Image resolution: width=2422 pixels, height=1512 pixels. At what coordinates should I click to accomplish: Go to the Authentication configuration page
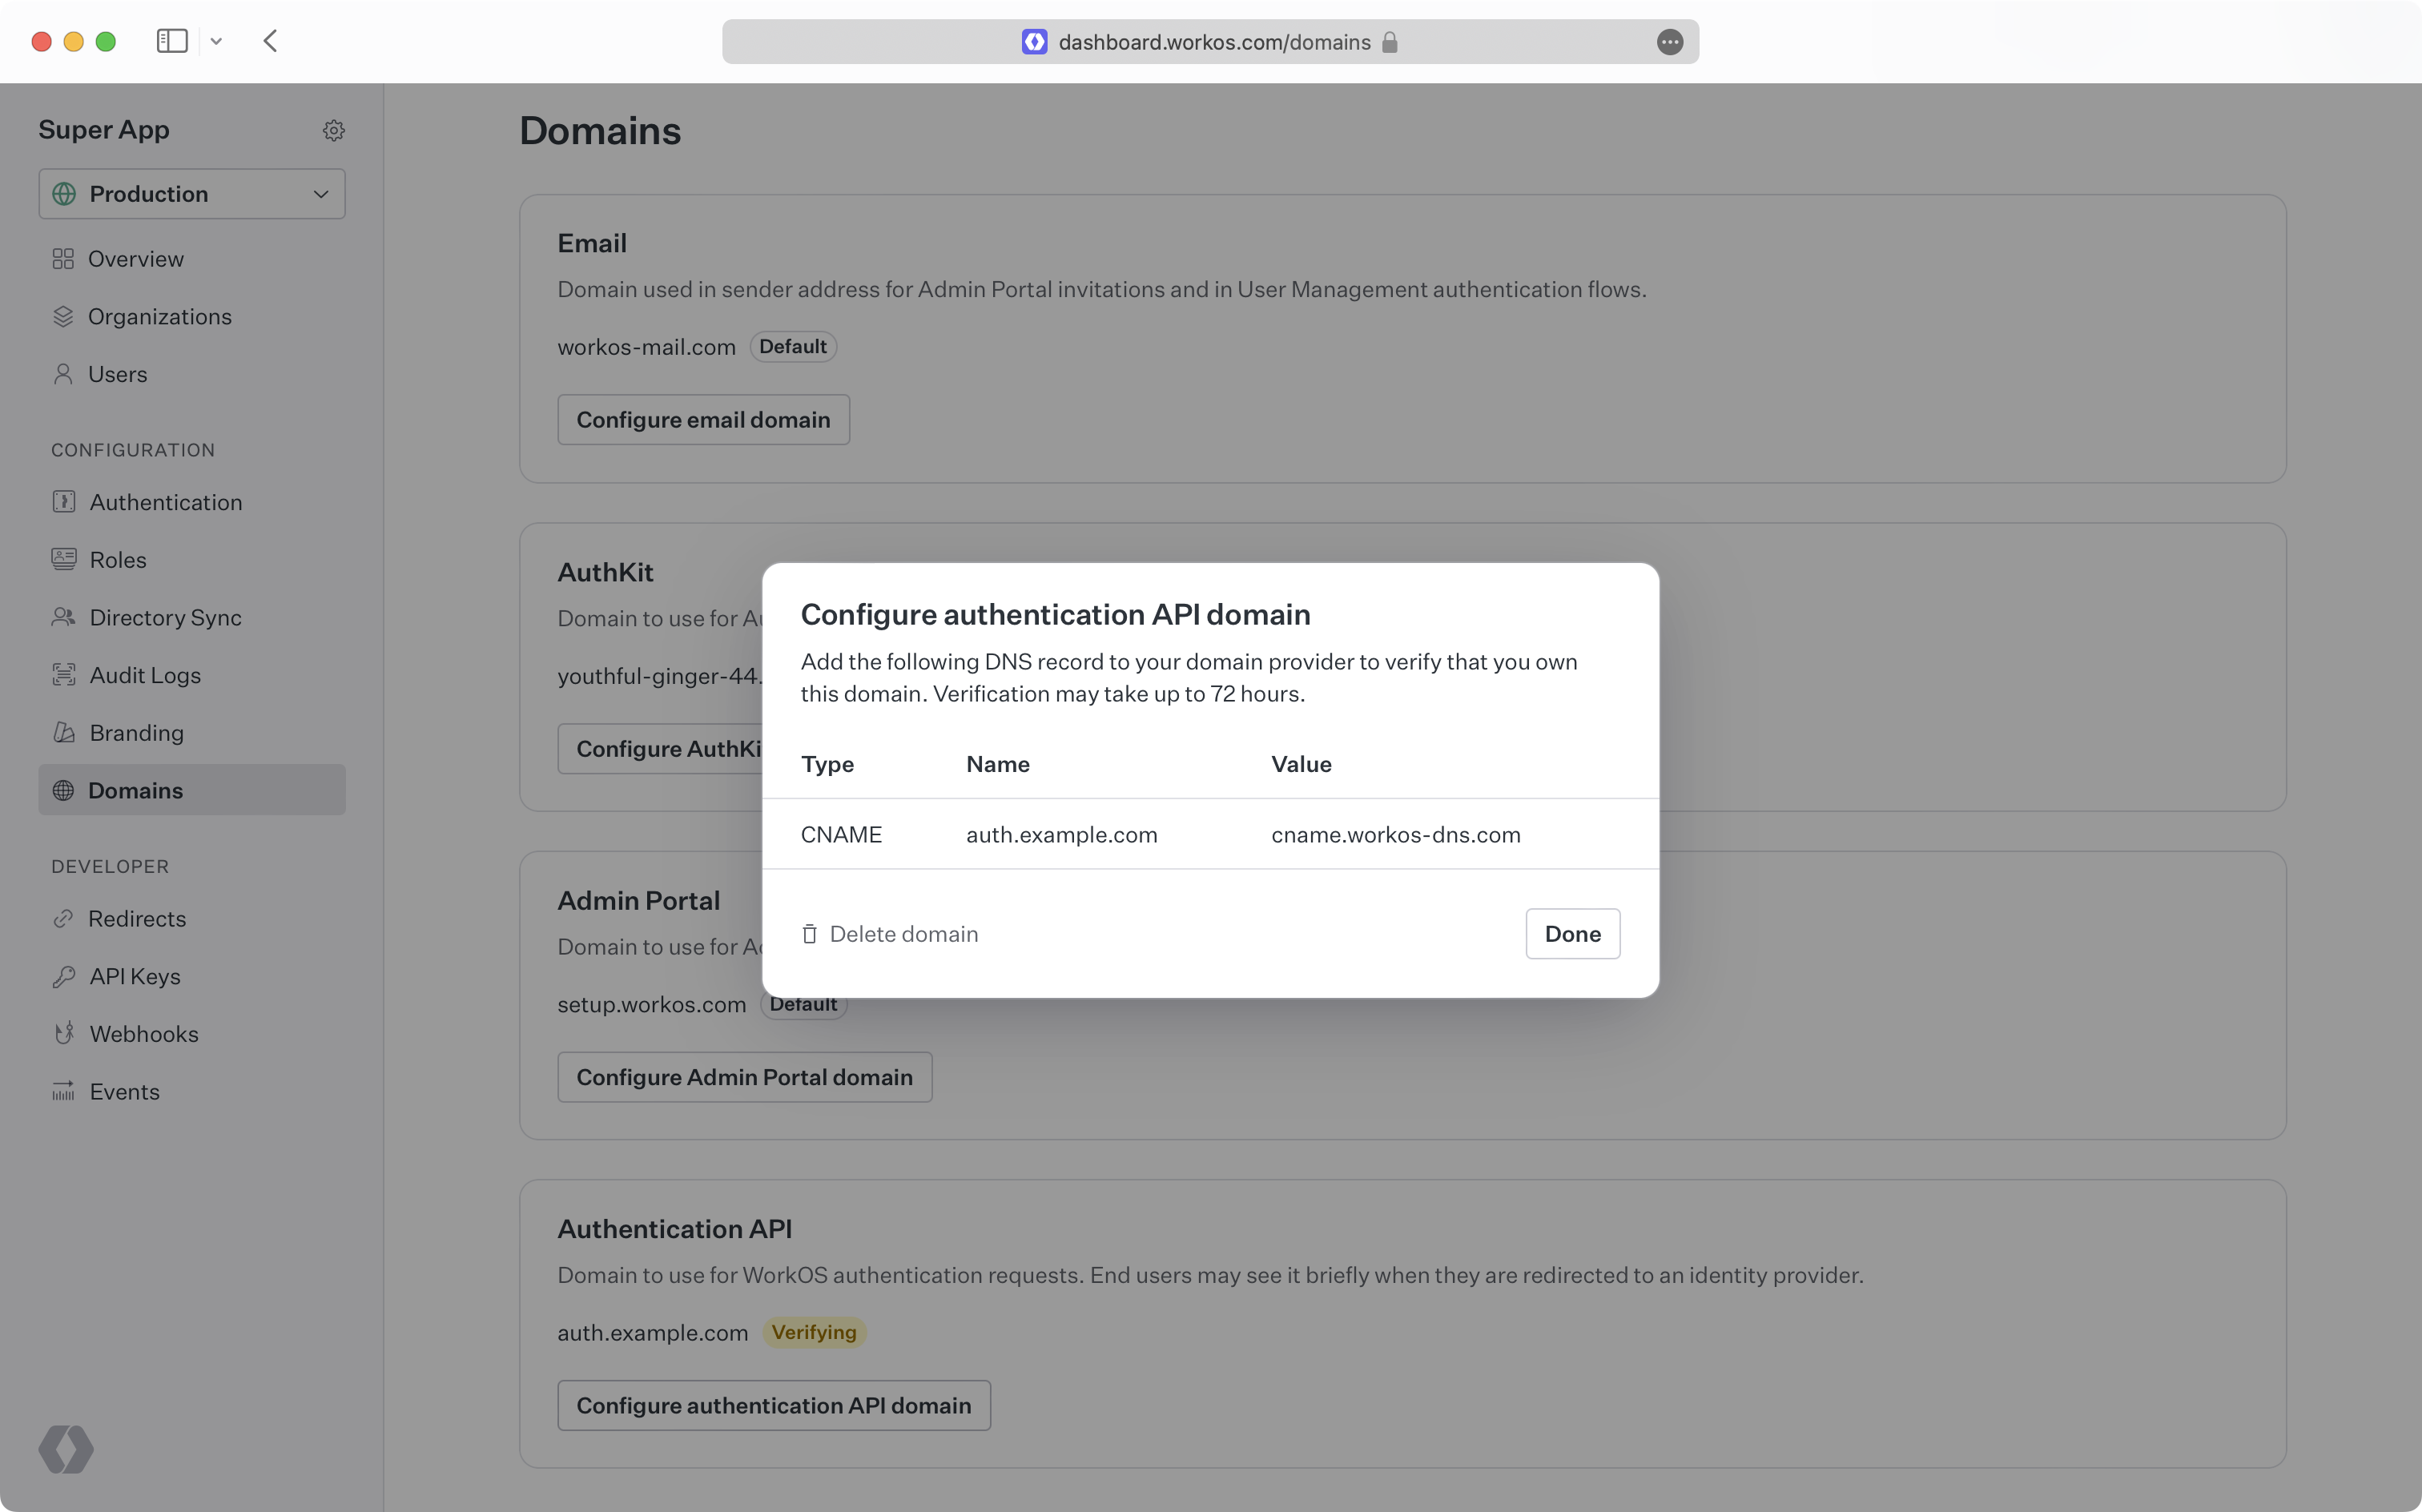point(165,502)
